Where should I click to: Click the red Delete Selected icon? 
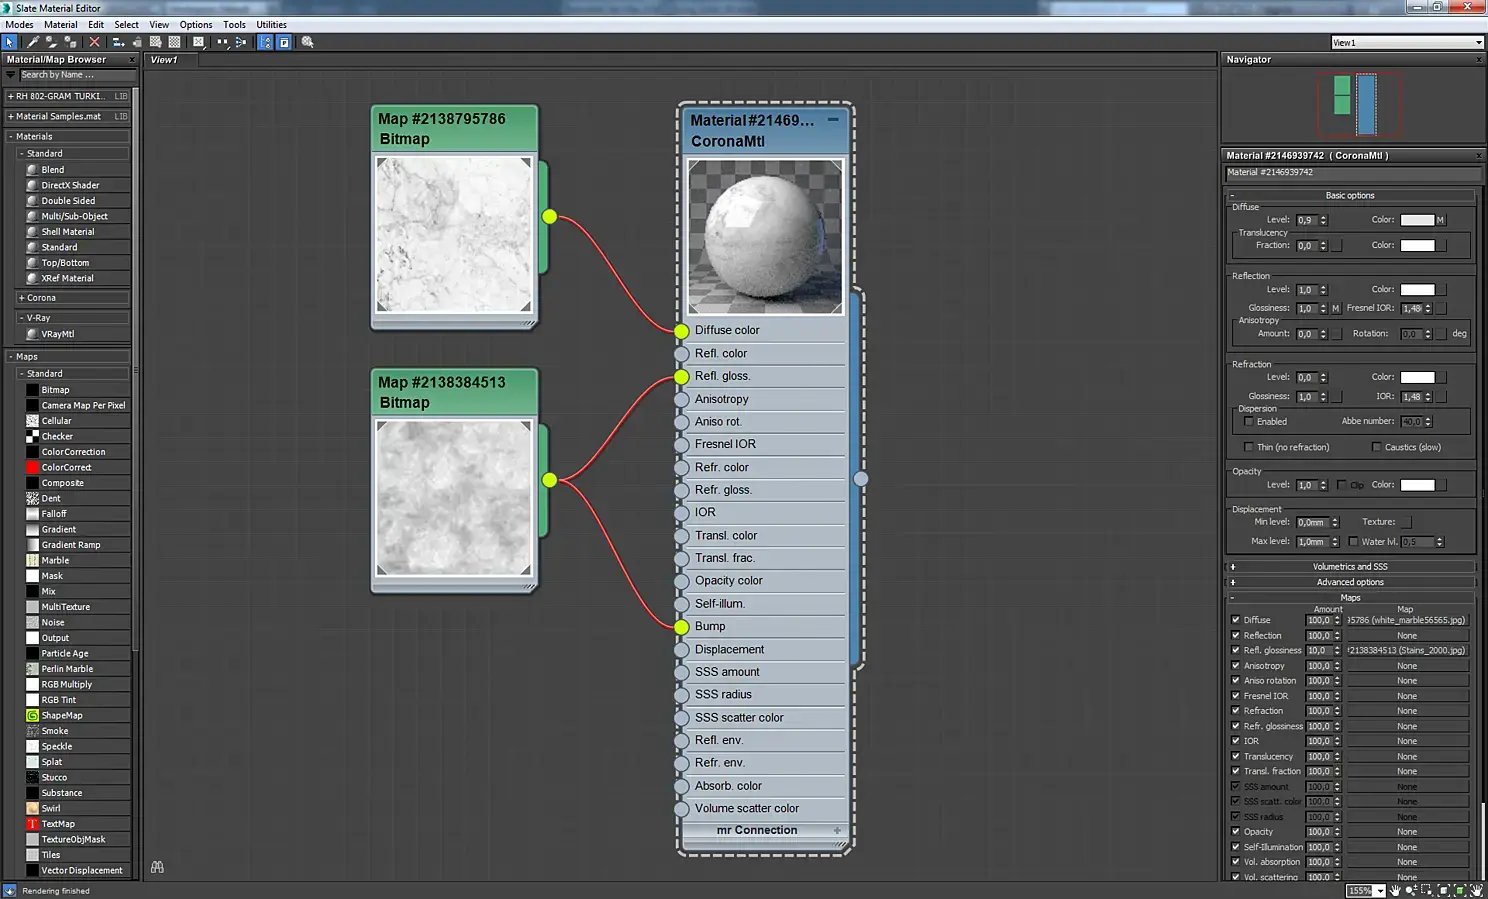(x=94, y=42)
